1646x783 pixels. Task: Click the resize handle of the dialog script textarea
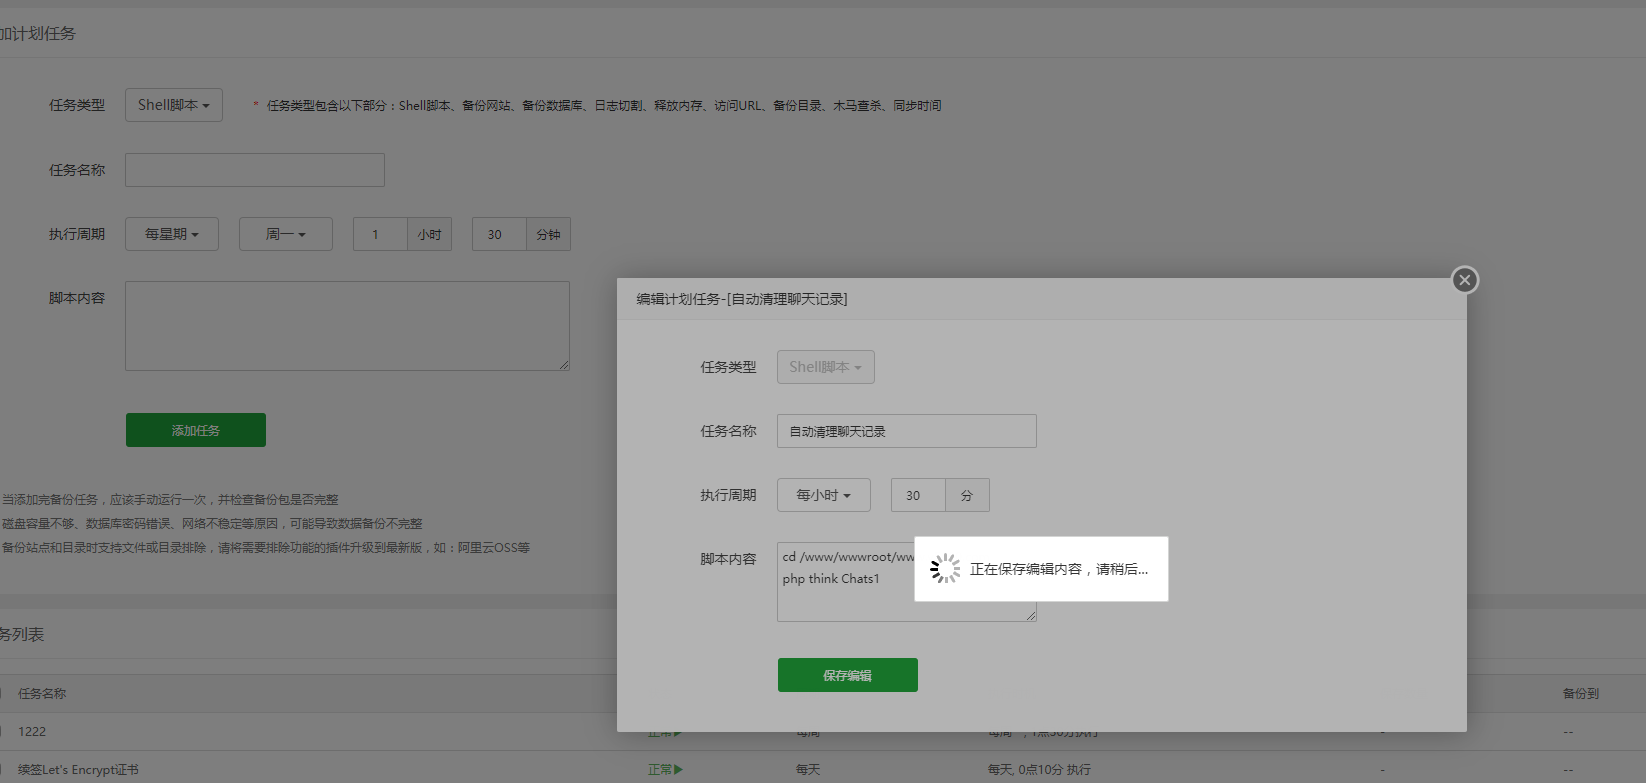tap(1031, 616)
